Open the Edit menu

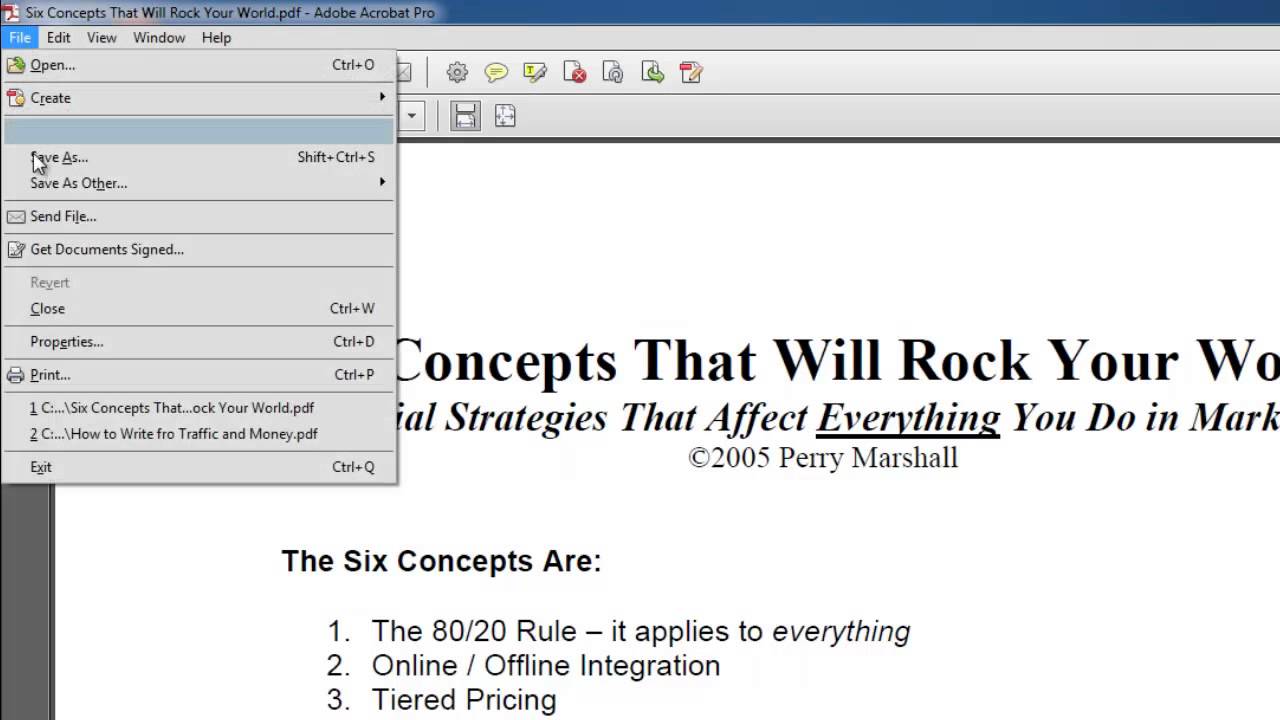[x=58, y=37]
